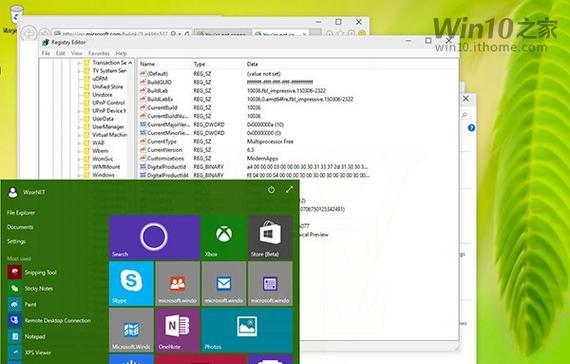Screen dimensions: 570x364
Task: Expand the TV System Ser registry key
Action: click(79, 71)
